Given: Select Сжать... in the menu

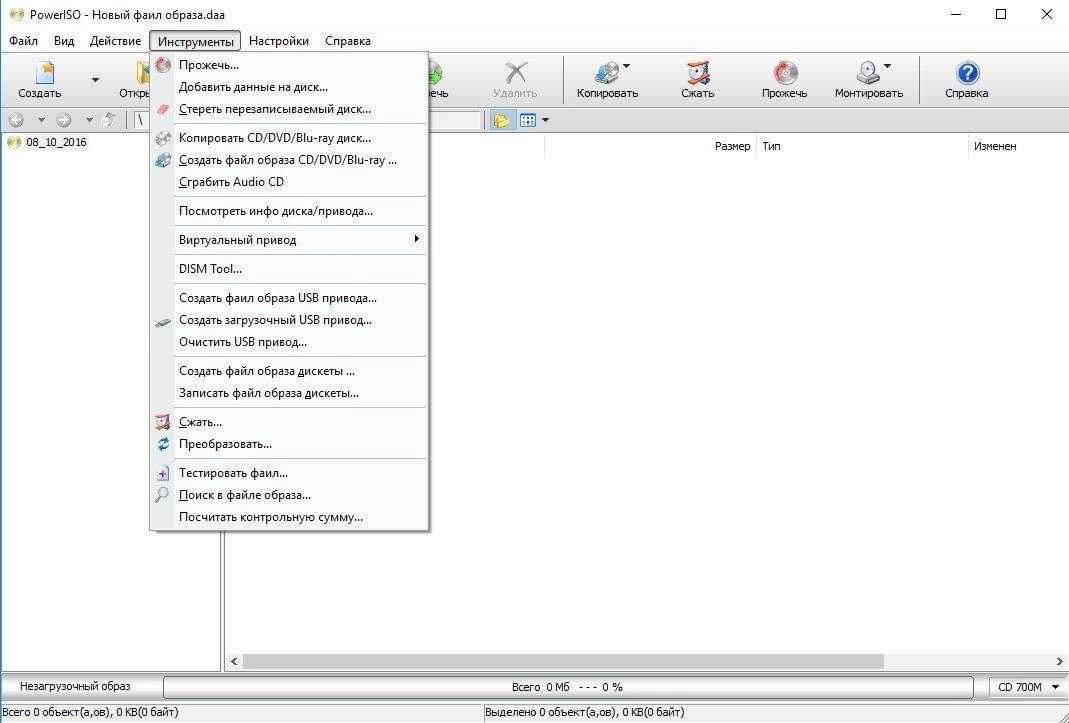Looking at the screenshot, I should 290,422.
